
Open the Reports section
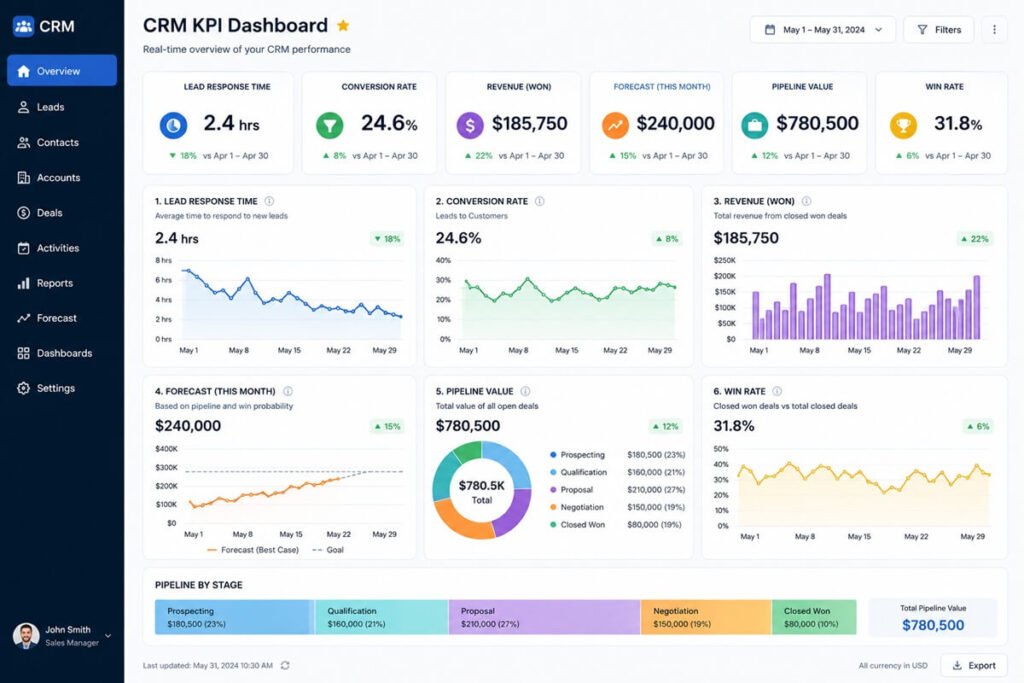tap(62, 283)
